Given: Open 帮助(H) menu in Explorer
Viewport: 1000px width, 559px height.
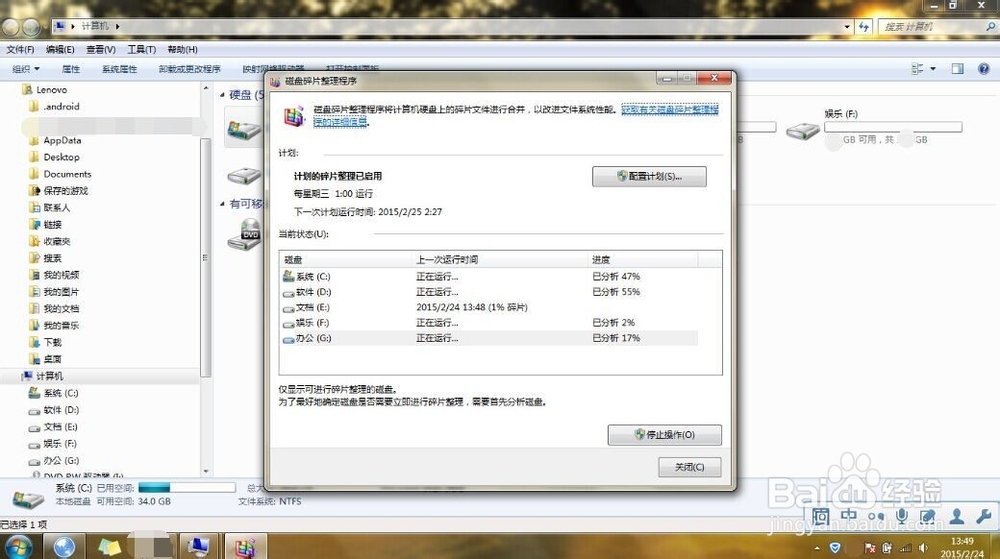Looking at the screenshot, I should [182, 49].
